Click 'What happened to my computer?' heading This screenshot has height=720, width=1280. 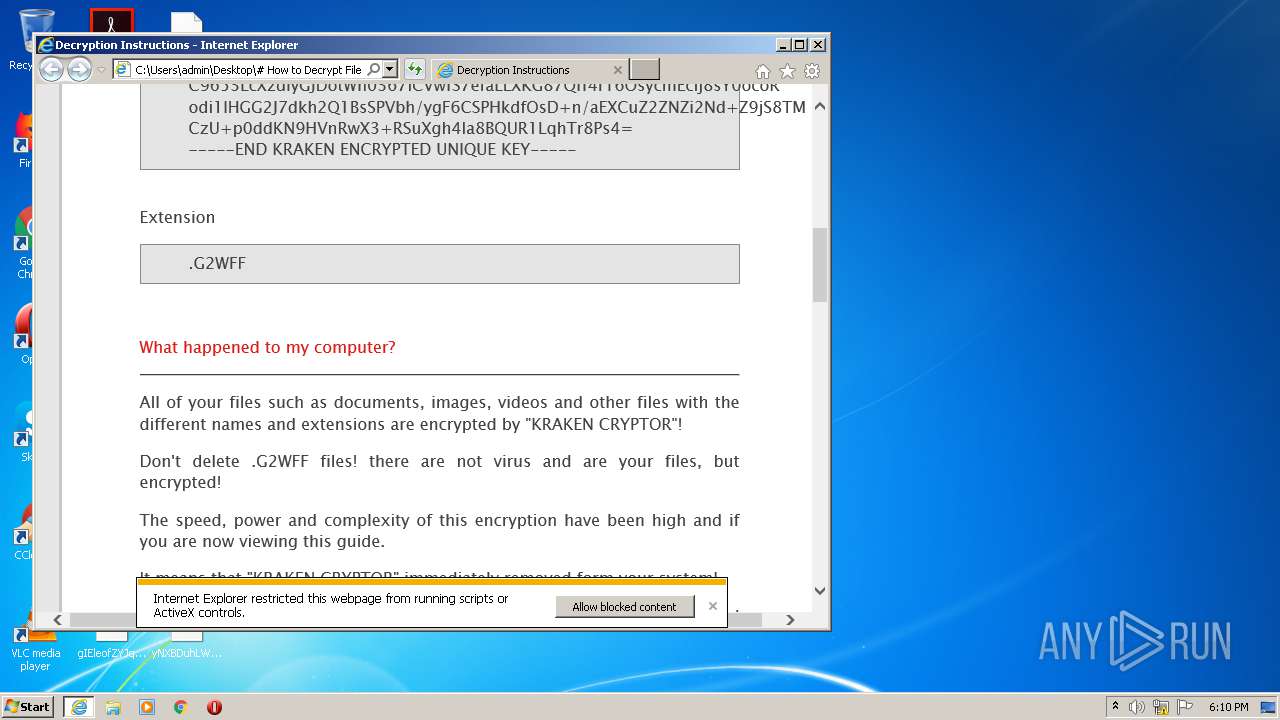click(x=267, y=347)
